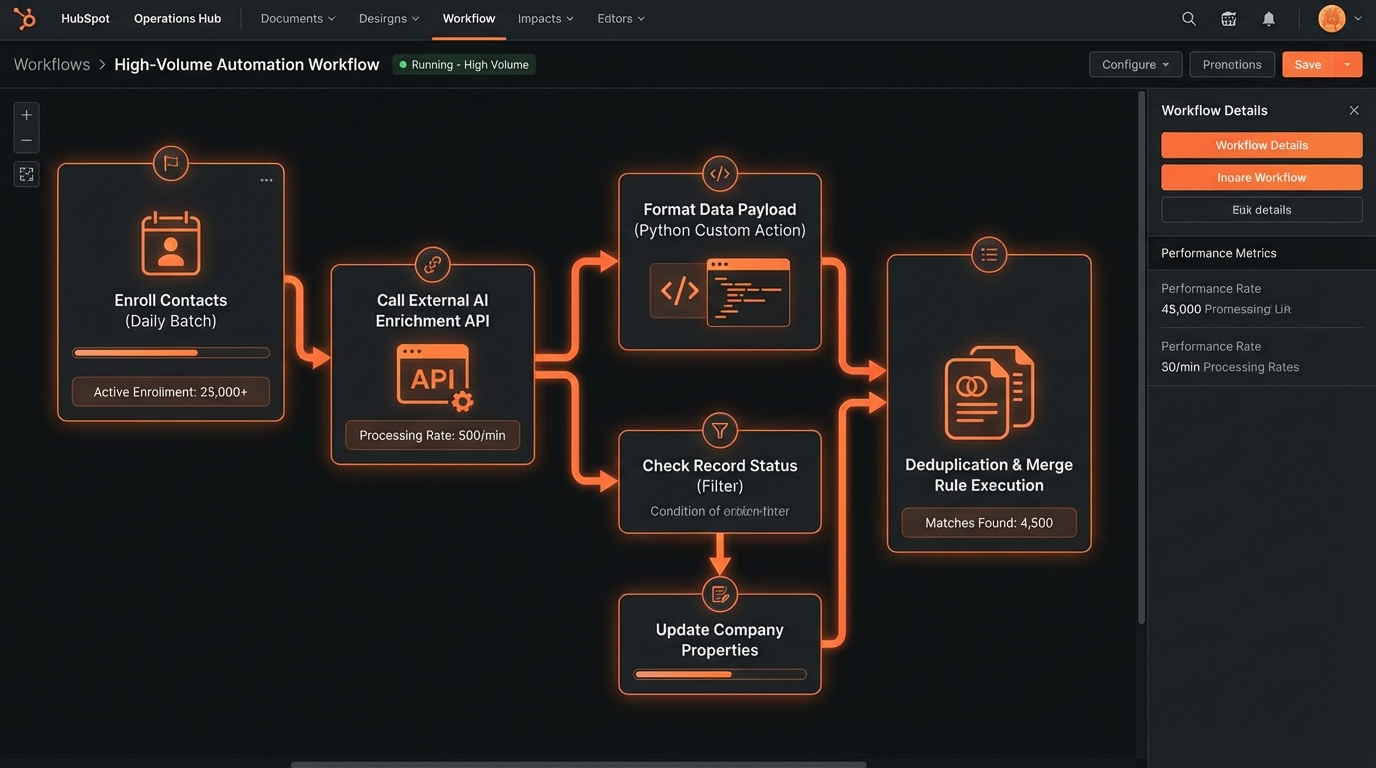
Task: Click the code icon above Format Data Payload
Action: click(x=719, y=174)
